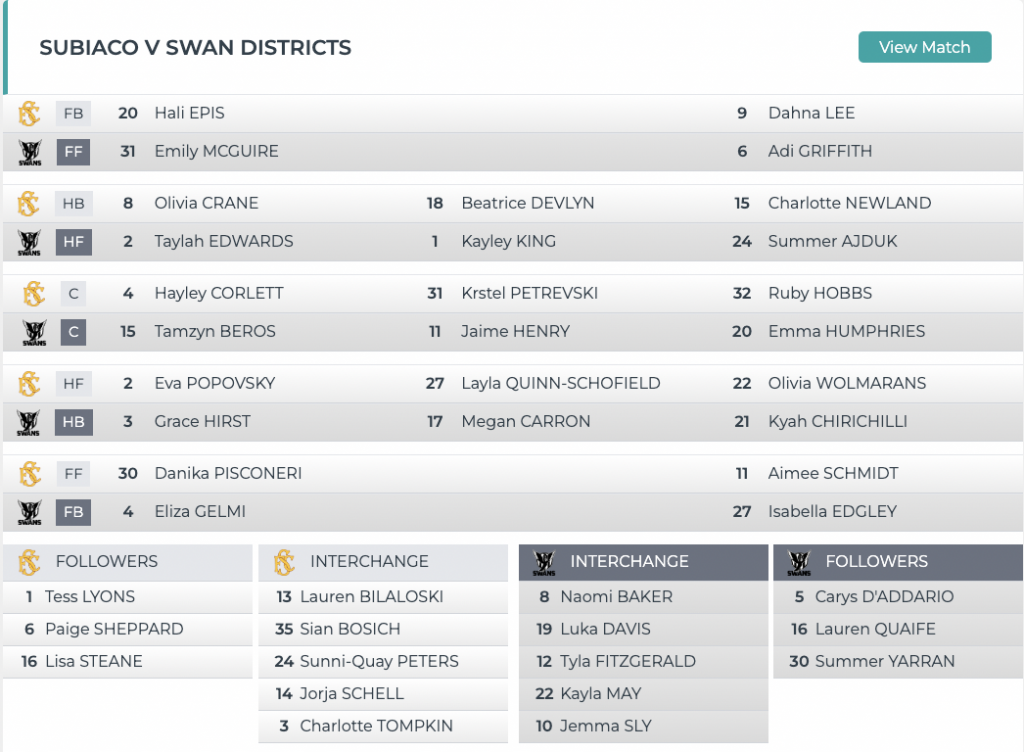1024x752 pixels.
Task: Open Sunni-Quay PETERS from Subiaco interchange
Action: [x=379, y=661]
